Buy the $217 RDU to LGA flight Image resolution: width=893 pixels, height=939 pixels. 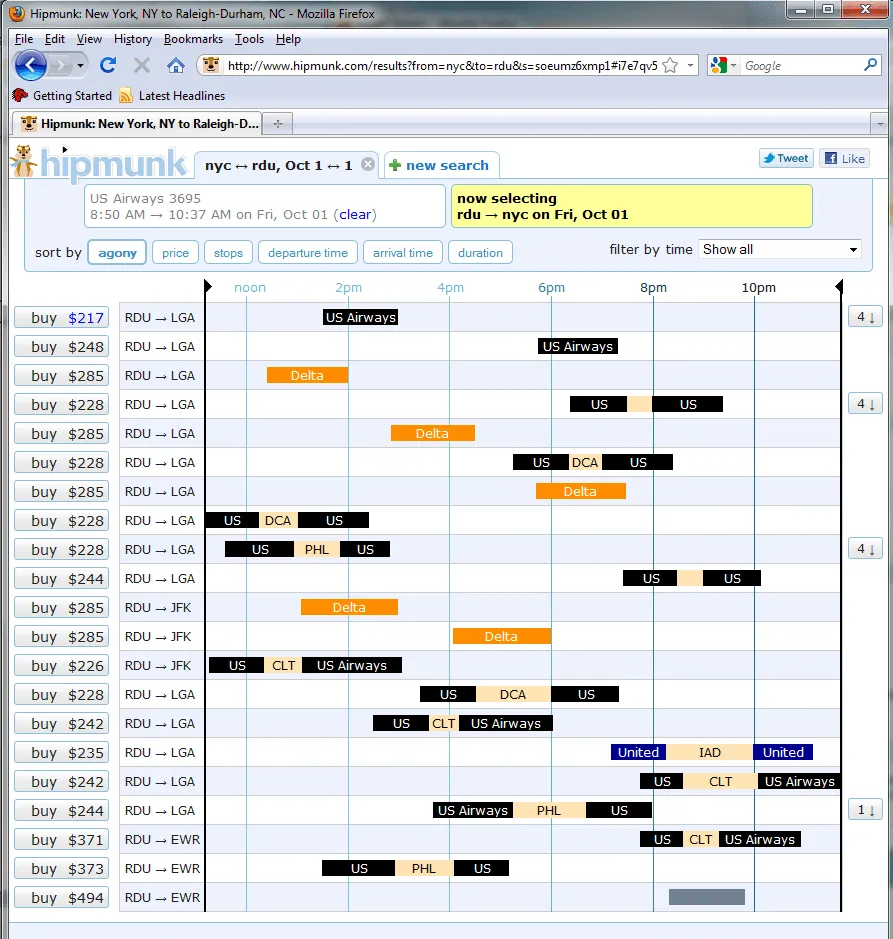point(62,317)
